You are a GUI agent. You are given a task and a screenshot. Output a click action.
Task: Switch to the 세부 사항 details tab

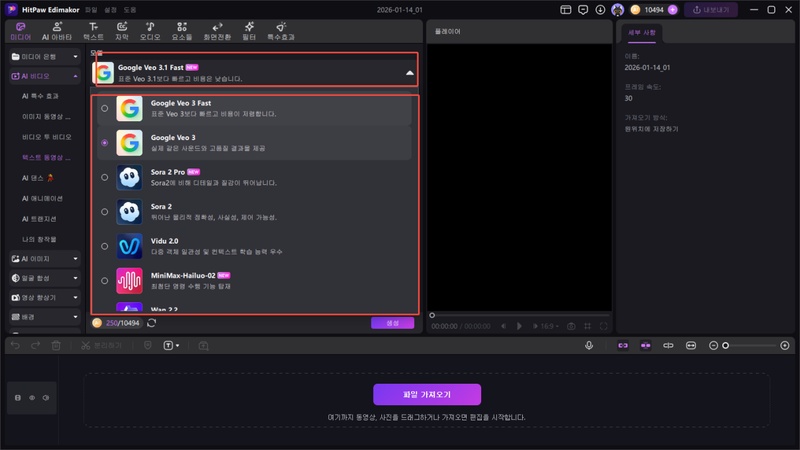(641, 32)
